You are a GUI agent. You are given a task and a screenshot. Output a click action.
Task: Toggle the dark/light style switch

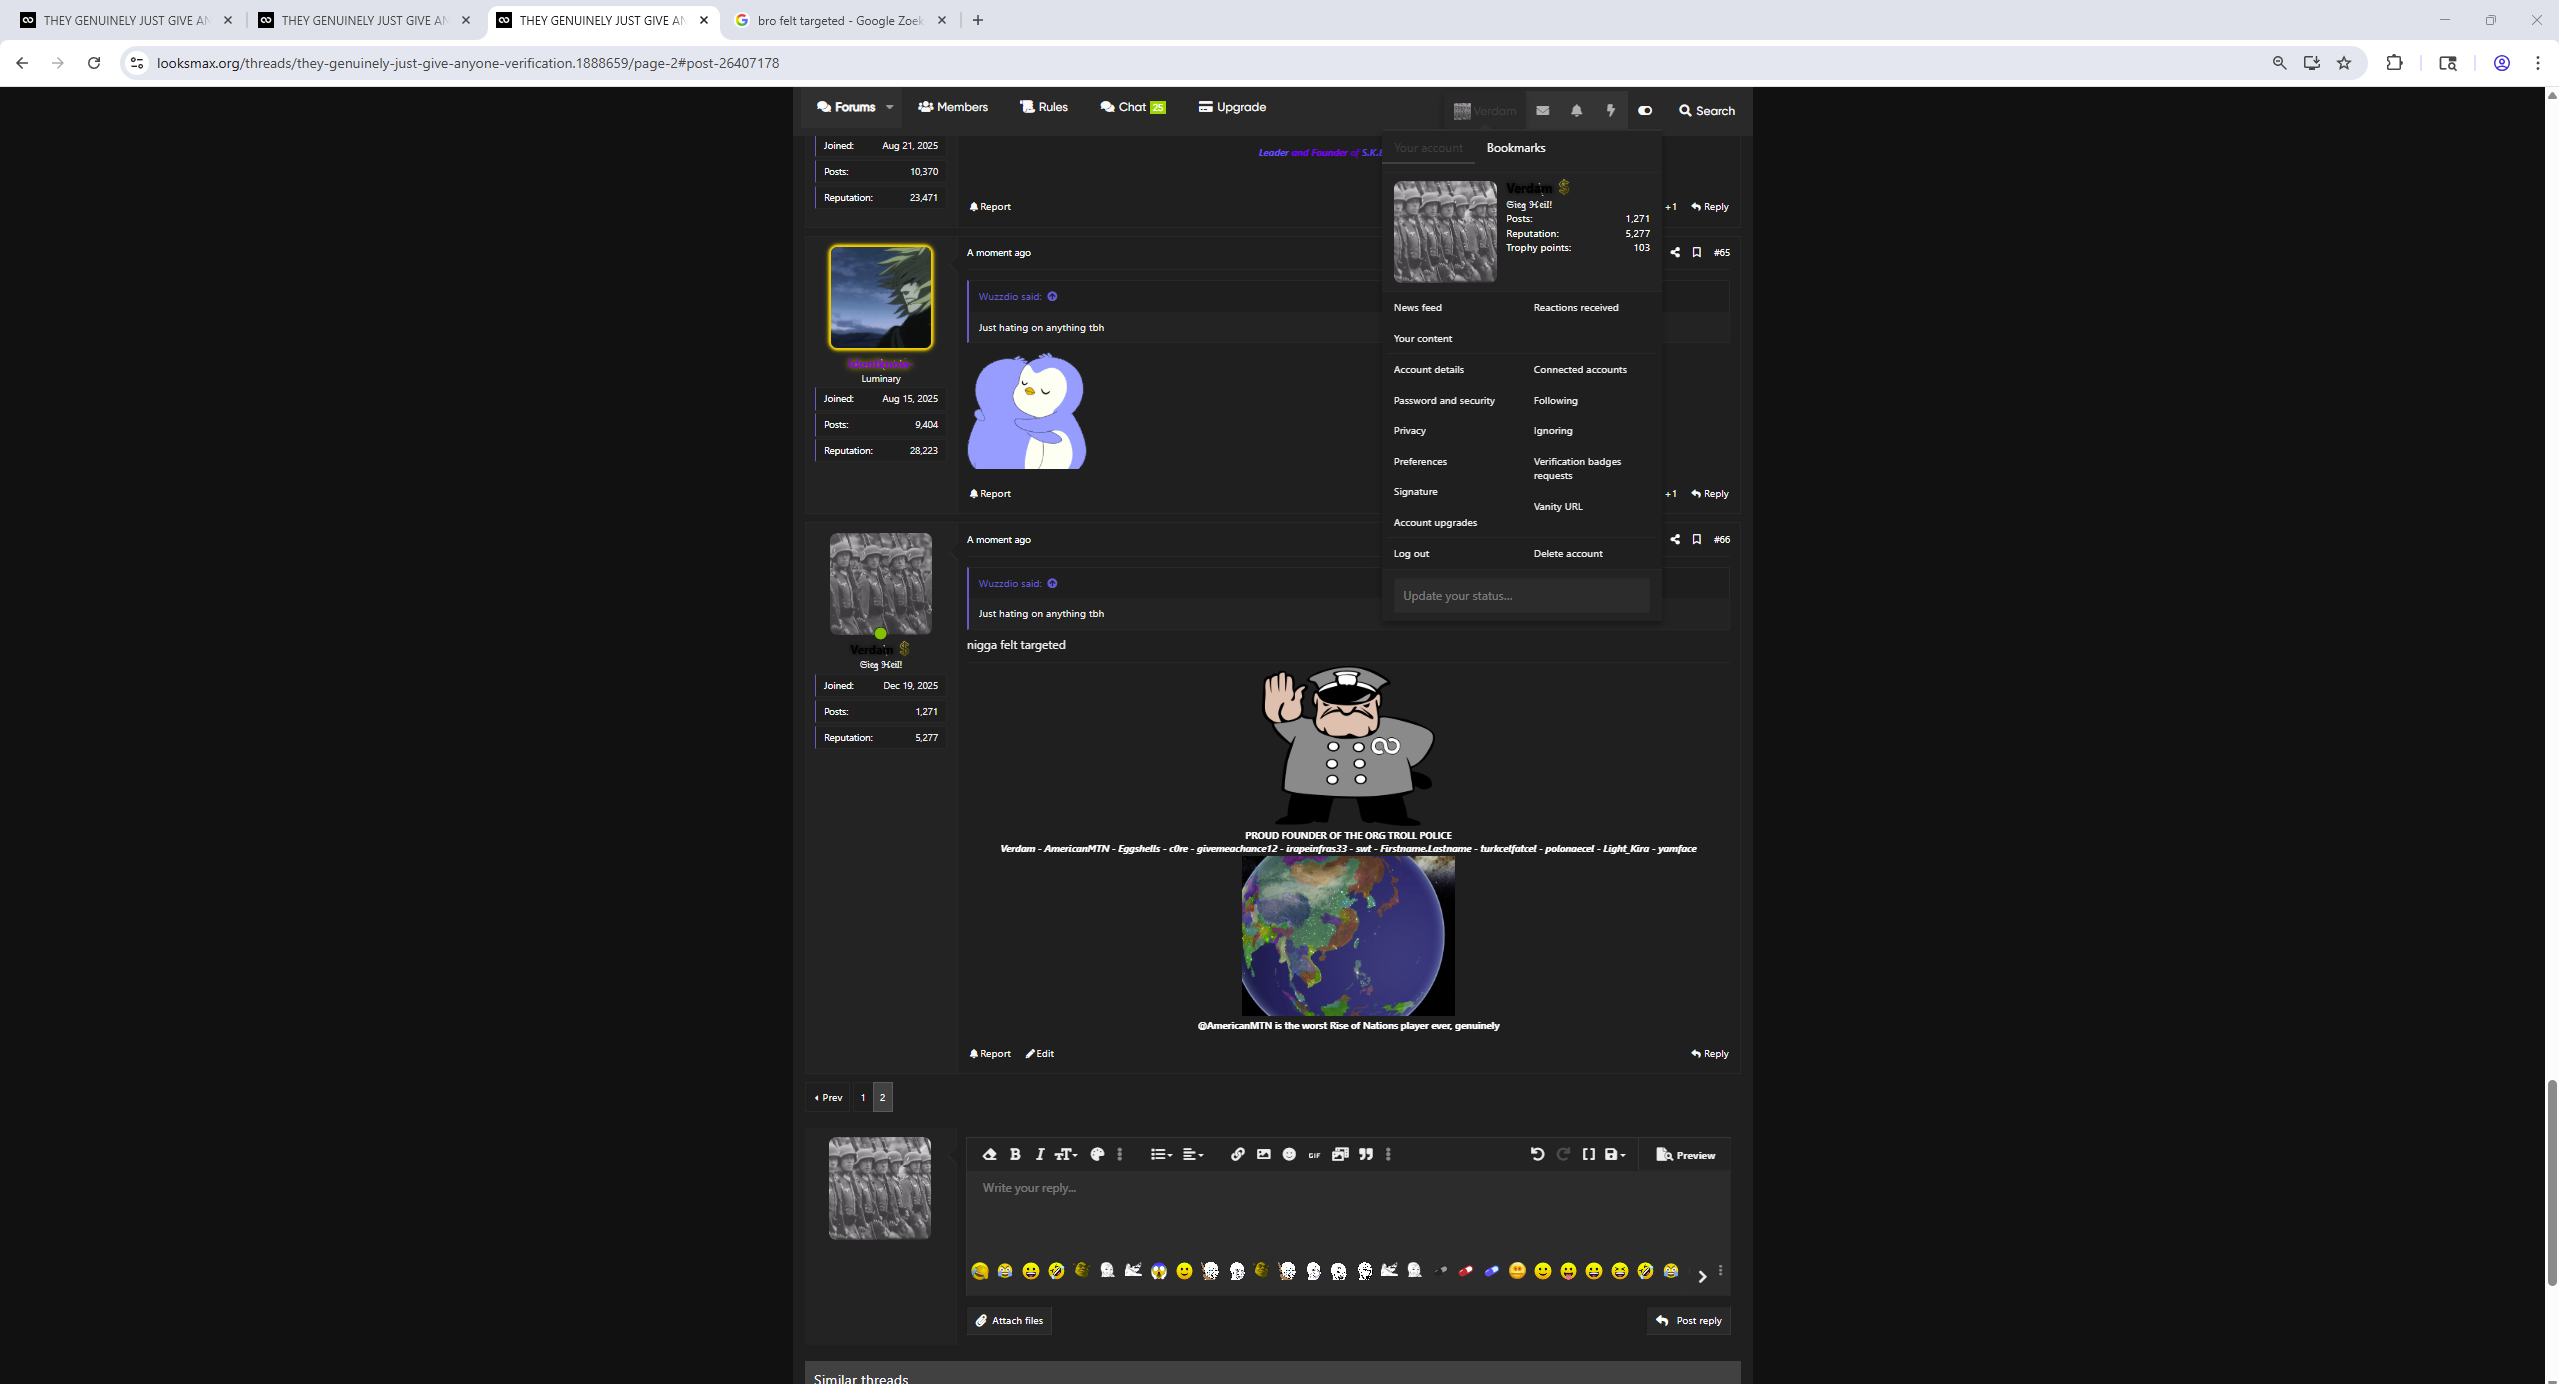pyautogui.click(x=1645, y=110)
